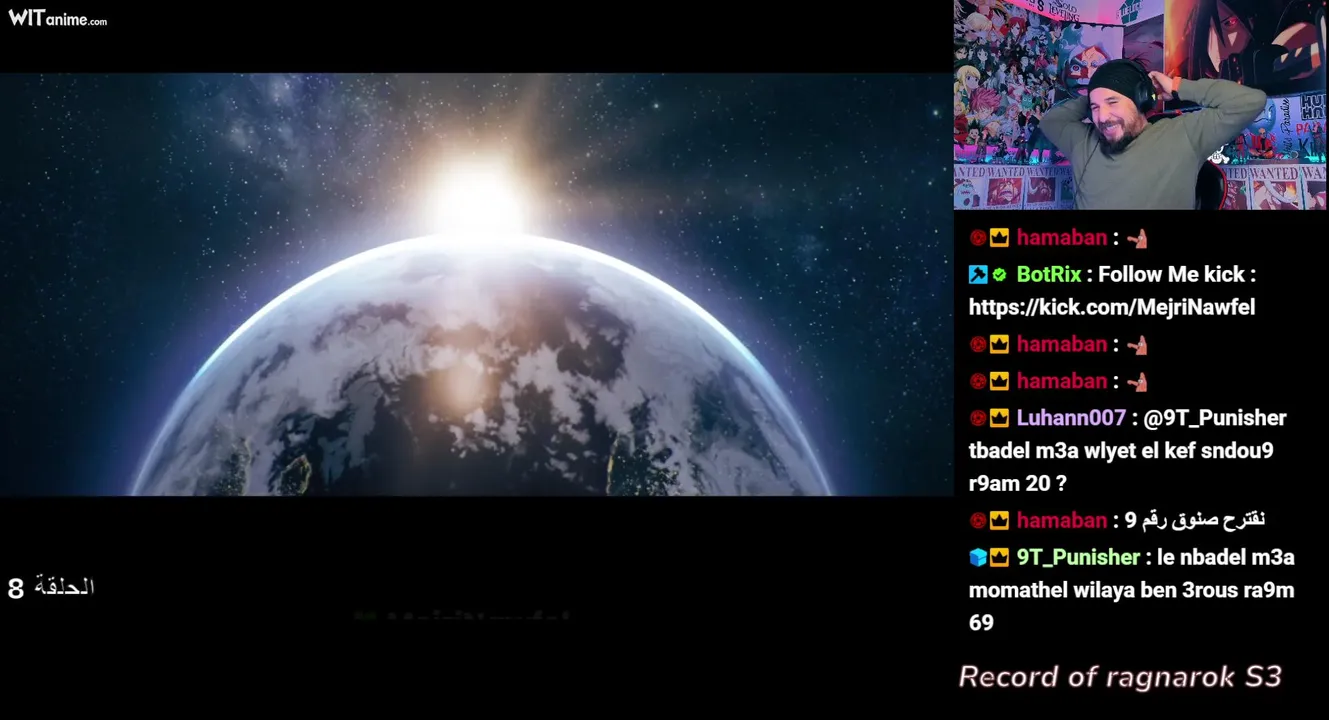Select the BotRix username in chat

[1049, 274]
